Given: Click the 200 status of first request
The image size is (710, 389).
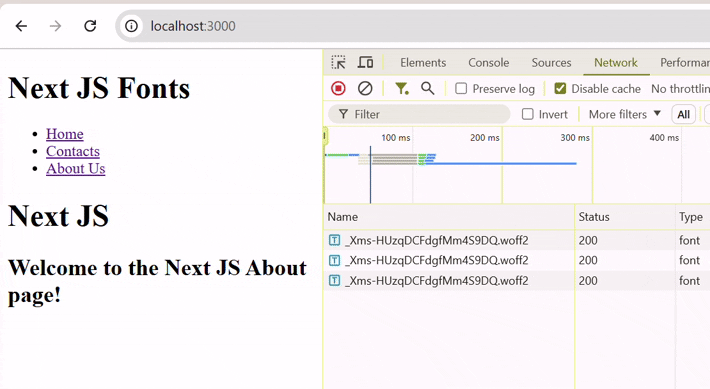Looking at the screenshot, I should coord(588,240).
